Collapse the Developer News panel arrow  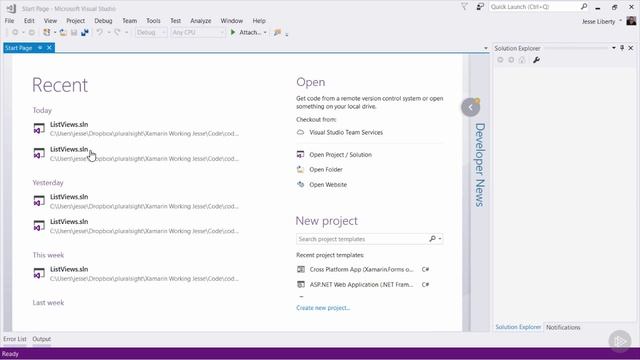pyautogui.click(x=470, y=107)
